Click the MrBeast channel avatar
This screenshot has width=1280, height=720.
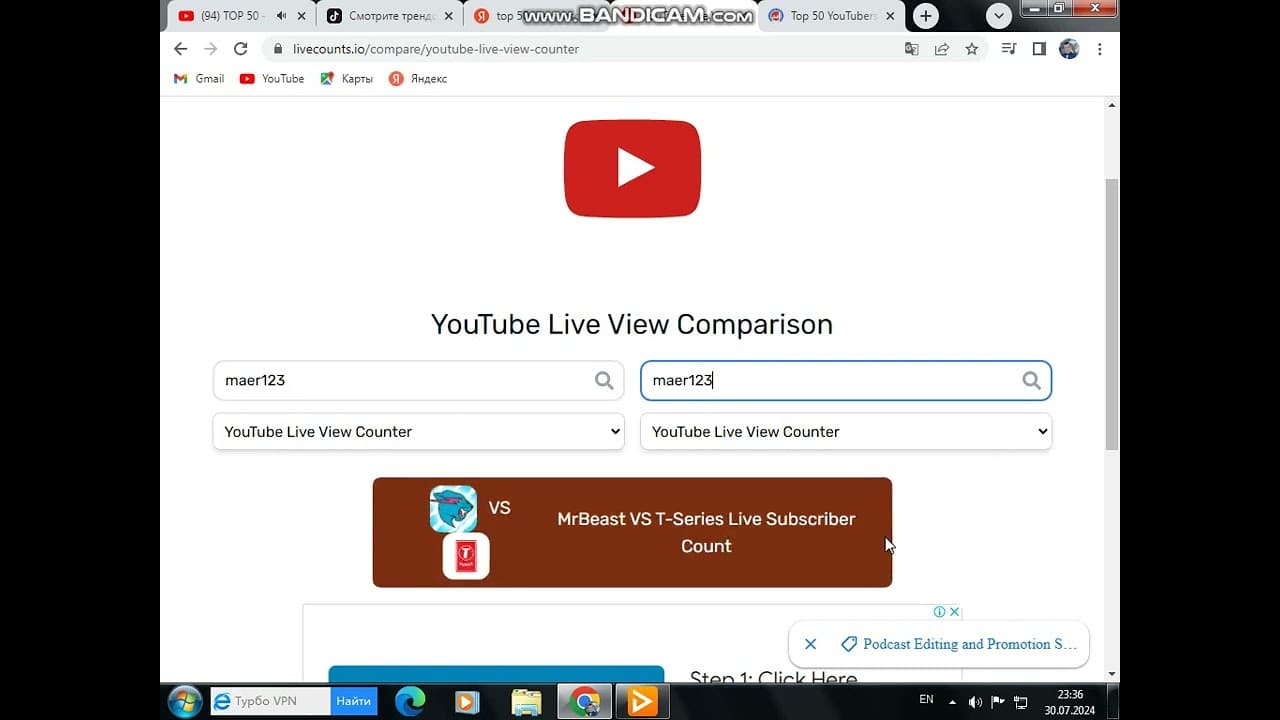pyautogui.click(x=453, y=509)
